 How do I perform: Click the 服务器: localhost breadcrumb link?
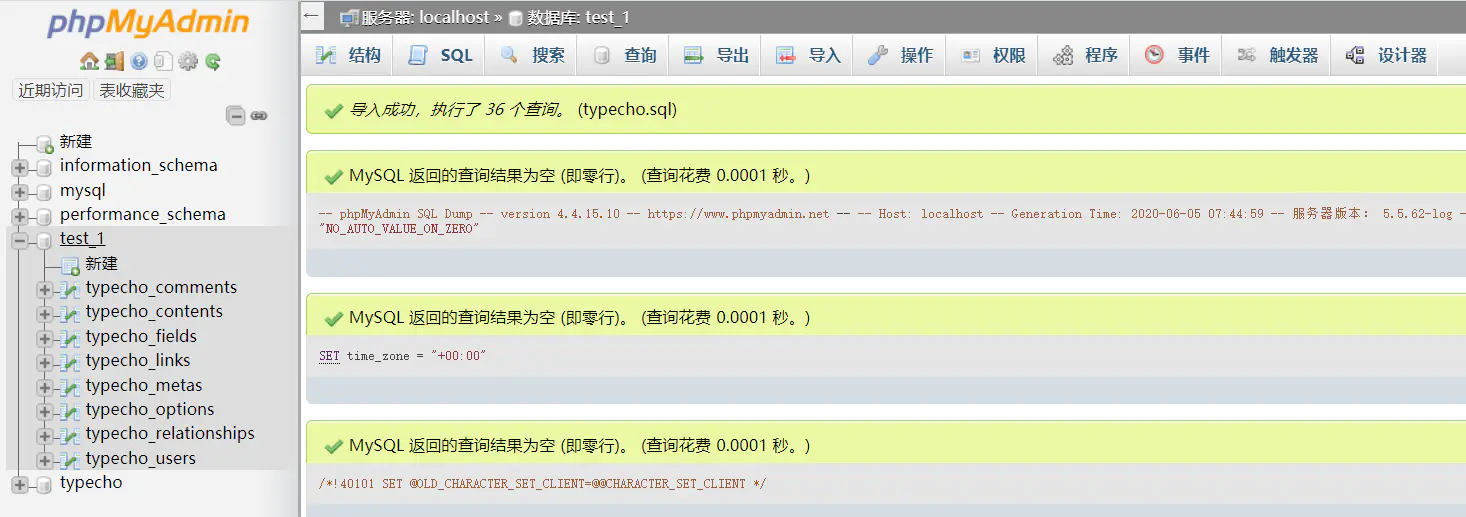(x=425, y=17)
